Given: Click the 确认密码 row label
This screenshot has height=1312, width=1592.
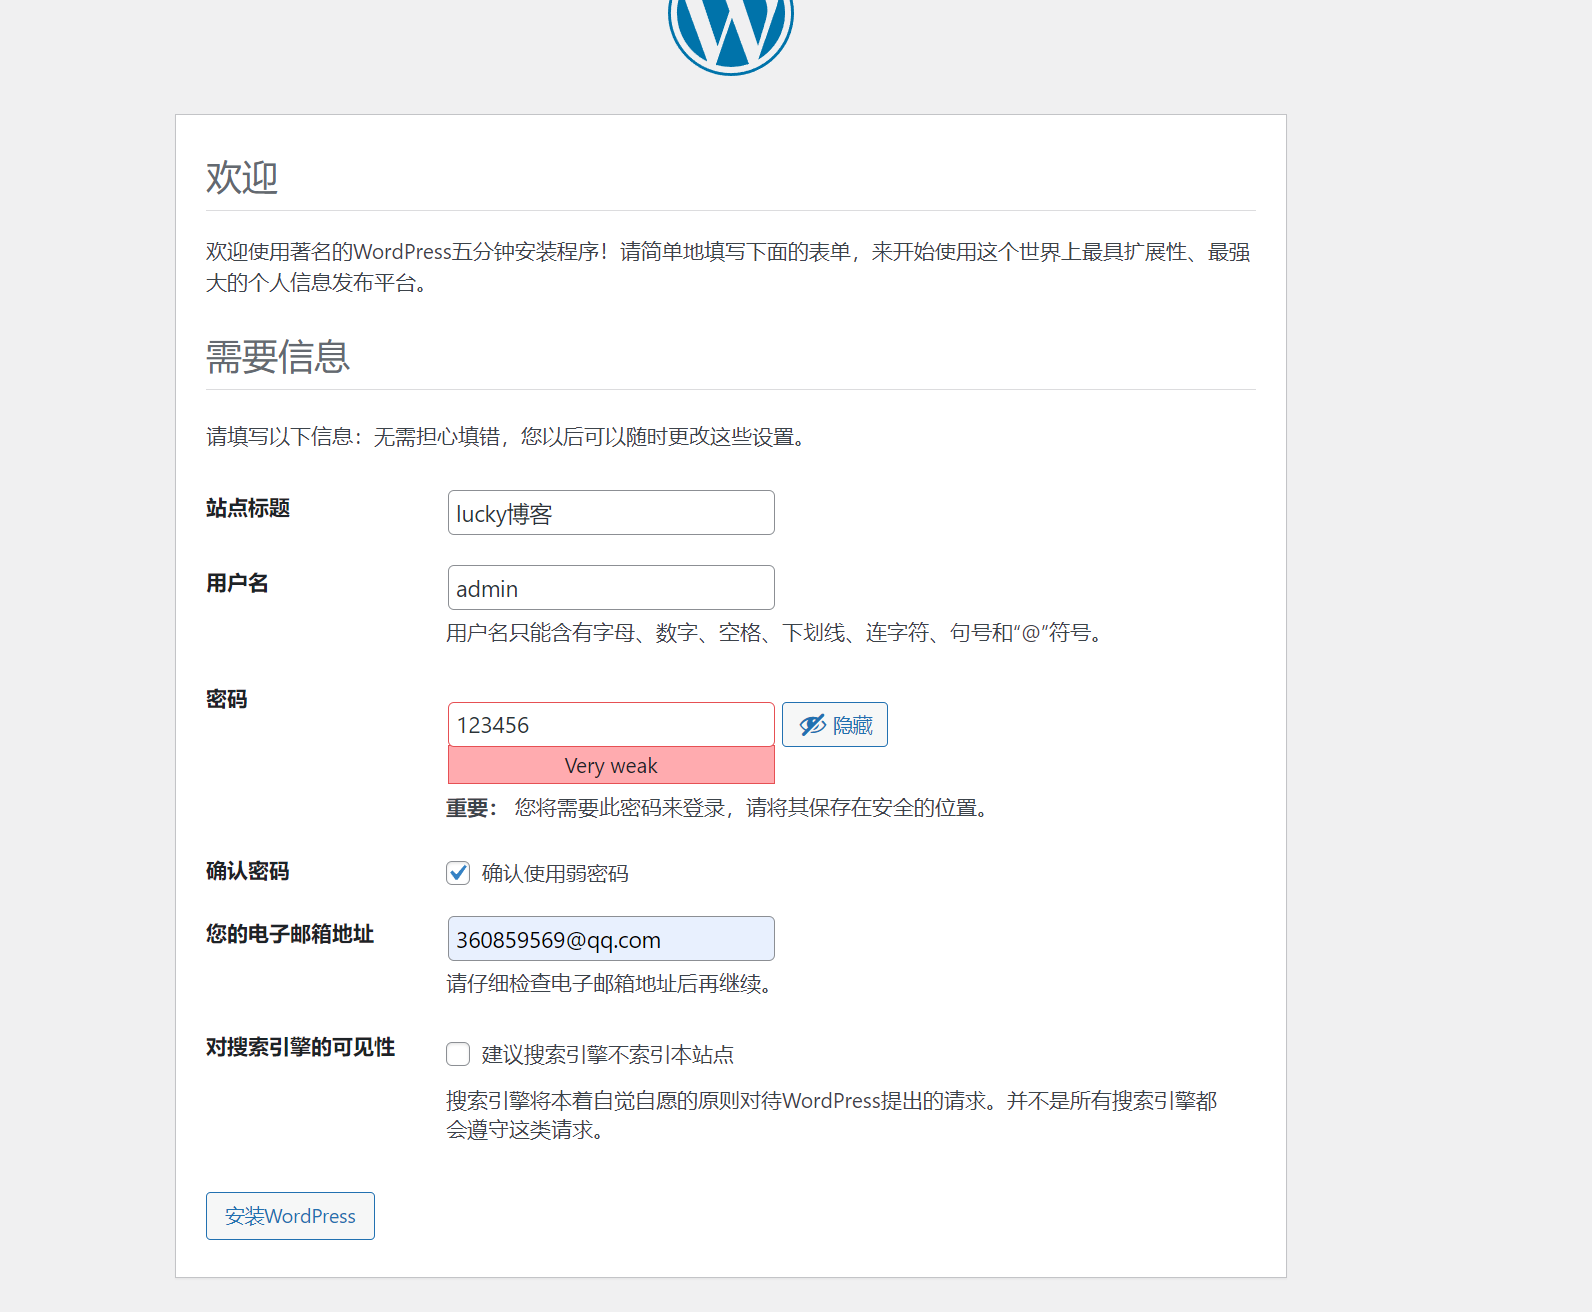Looking at the screenshot, I should pos(248,871).
